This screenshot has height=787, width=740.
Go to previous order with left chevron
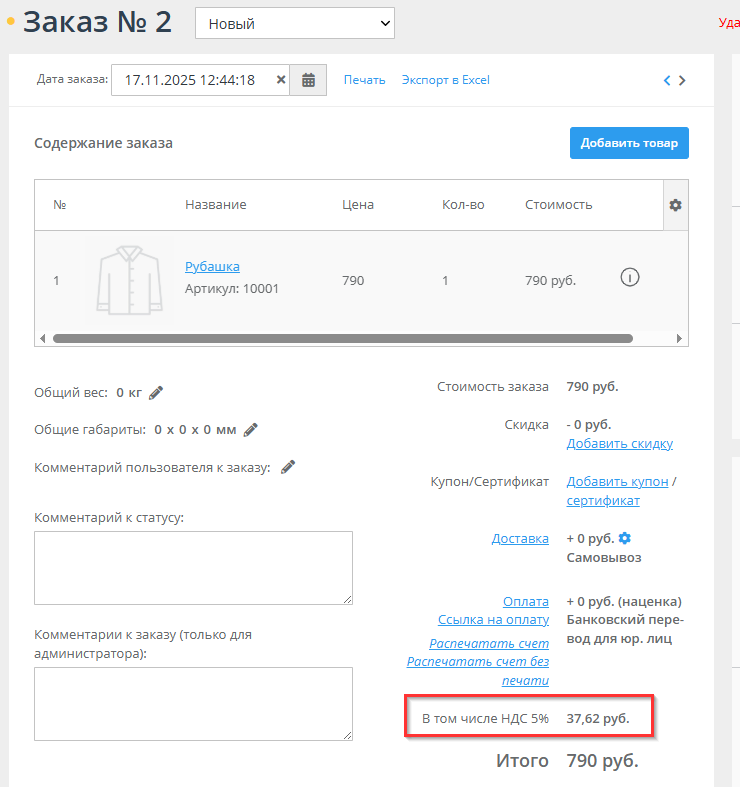pos(667,81)
